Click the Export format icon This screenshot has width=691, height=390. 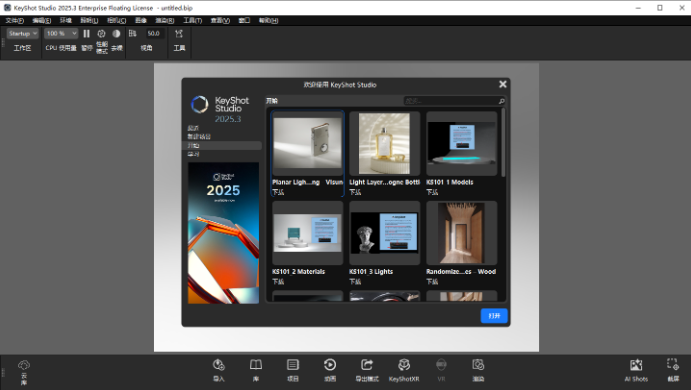pyautogui.click(x=367, y=365)
